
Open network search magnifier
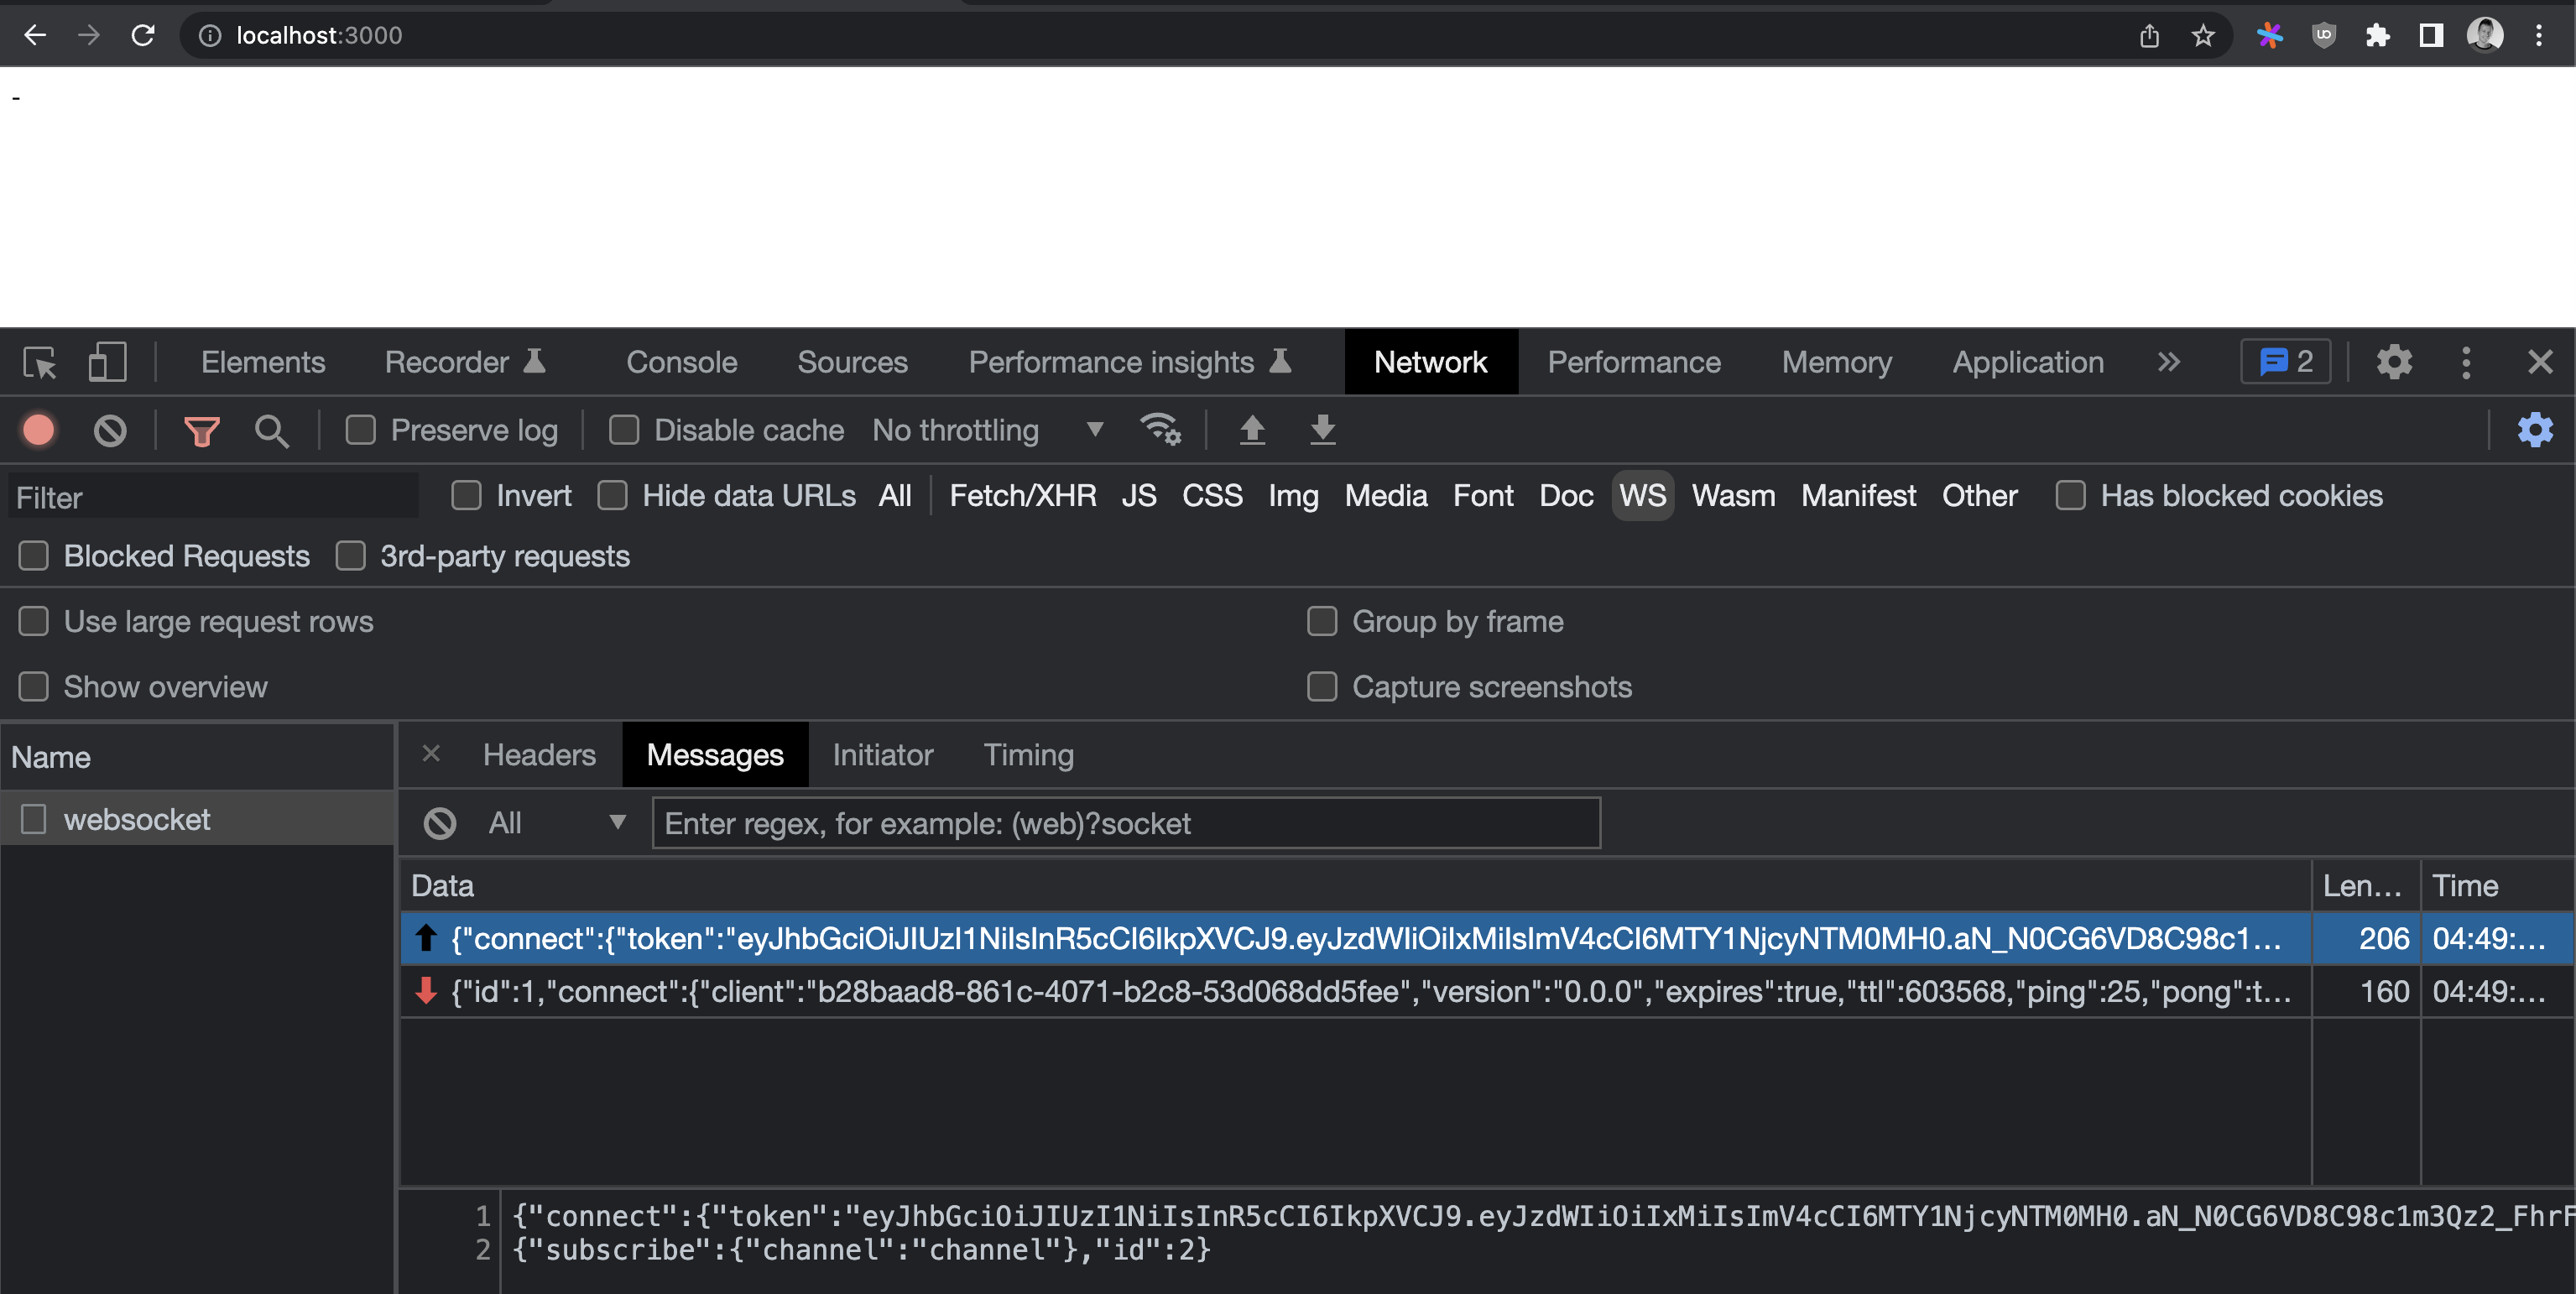tap(271, 431)
